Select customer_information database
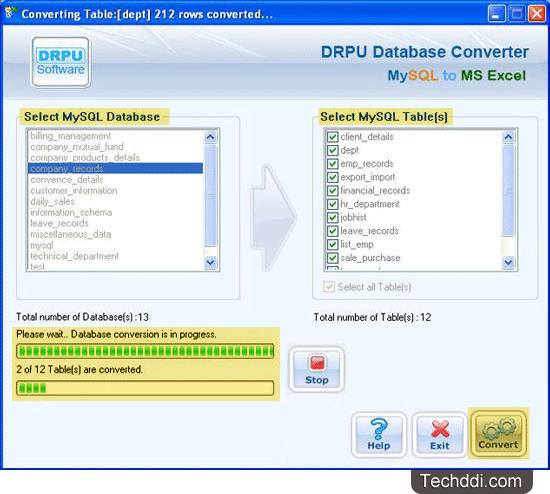 115,191
